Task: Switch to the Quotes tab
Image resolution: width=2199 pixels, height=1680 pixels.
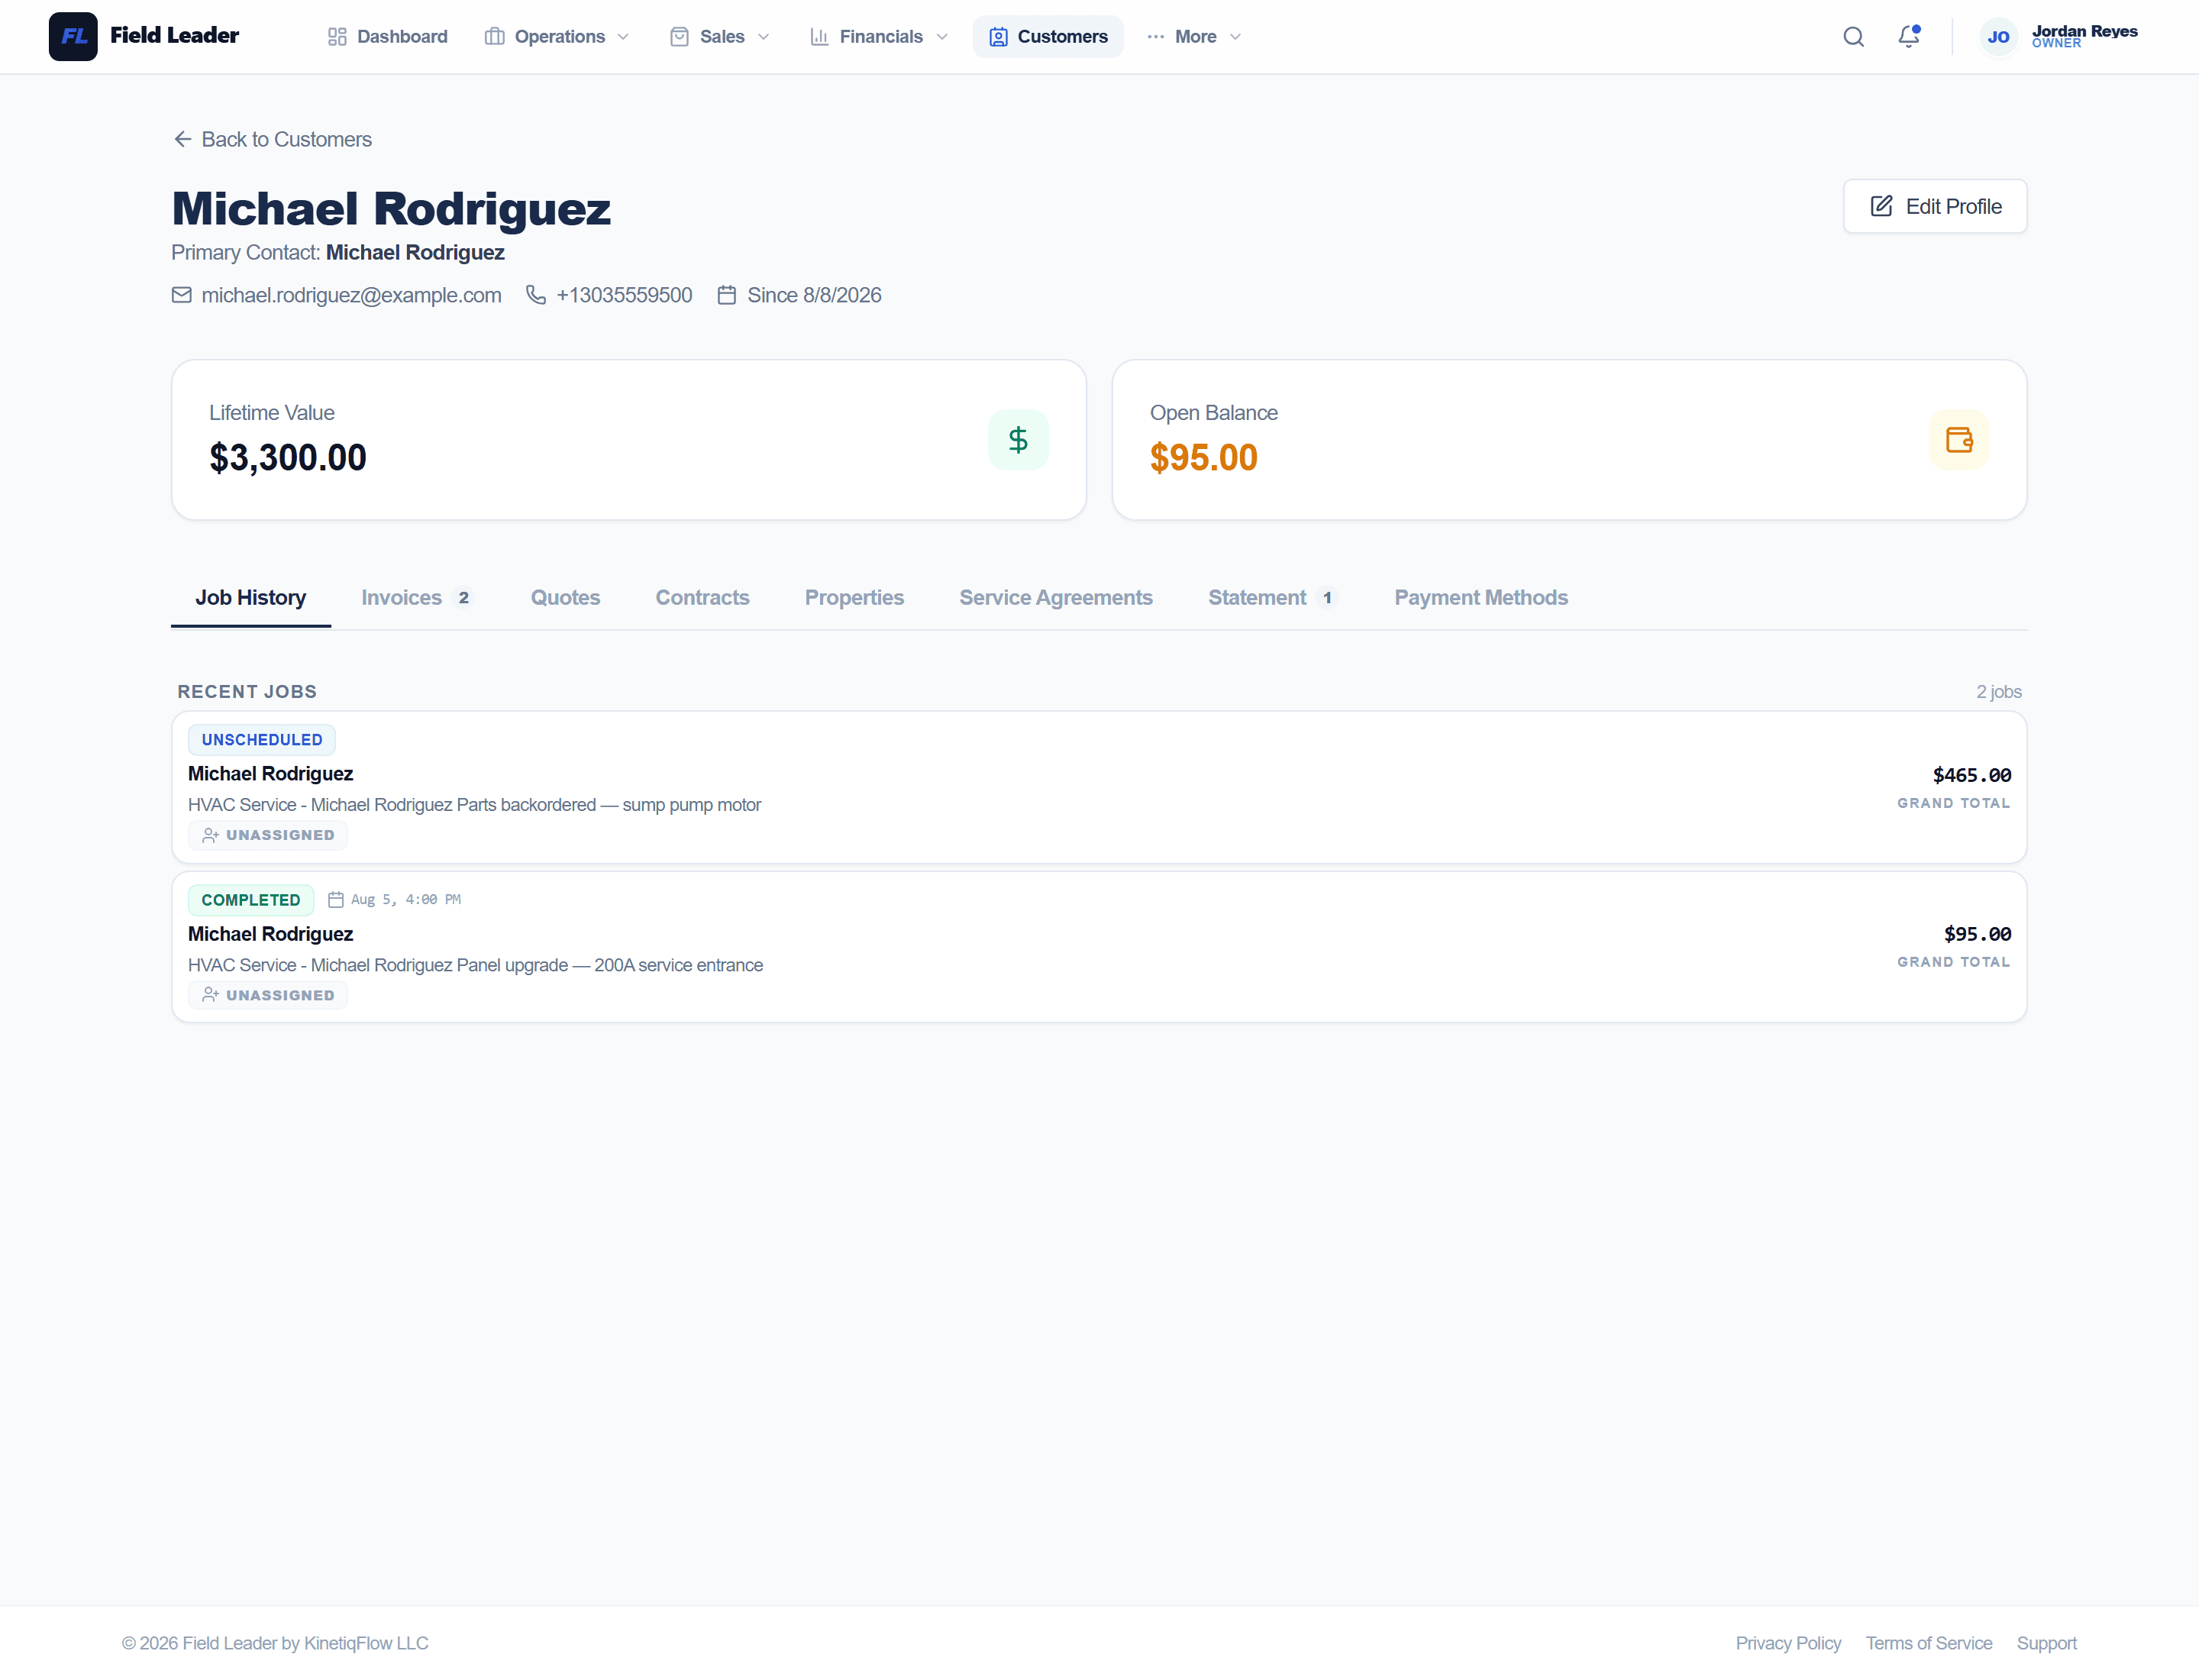Action: click(x=565, y=598)
